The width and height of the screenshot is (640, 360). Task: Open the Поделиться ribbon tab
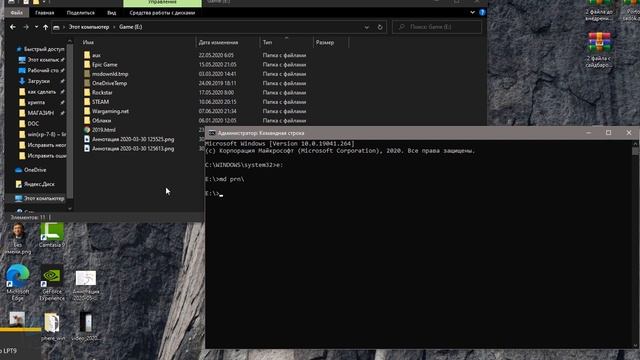click(80, 13)
